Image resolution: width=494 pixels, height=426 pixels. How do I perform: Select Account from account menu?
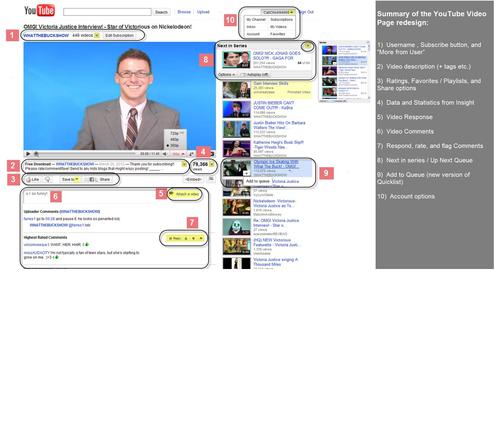(x=253, y=34)
